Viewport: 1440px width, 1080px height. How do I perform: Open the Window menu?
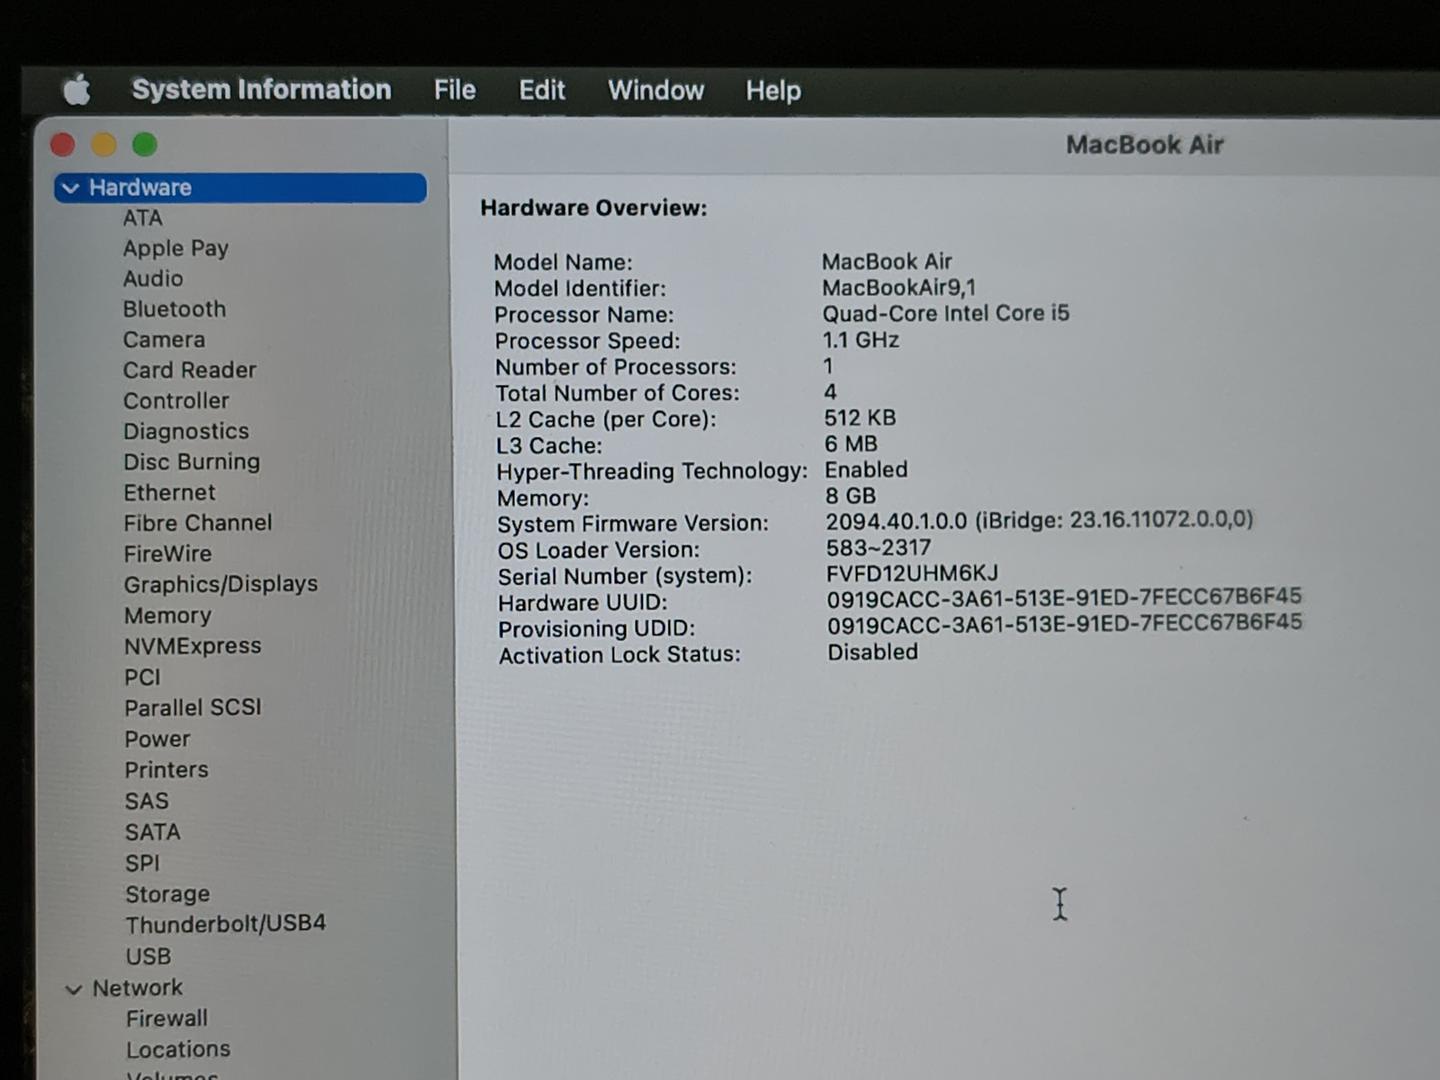point(655,91)
